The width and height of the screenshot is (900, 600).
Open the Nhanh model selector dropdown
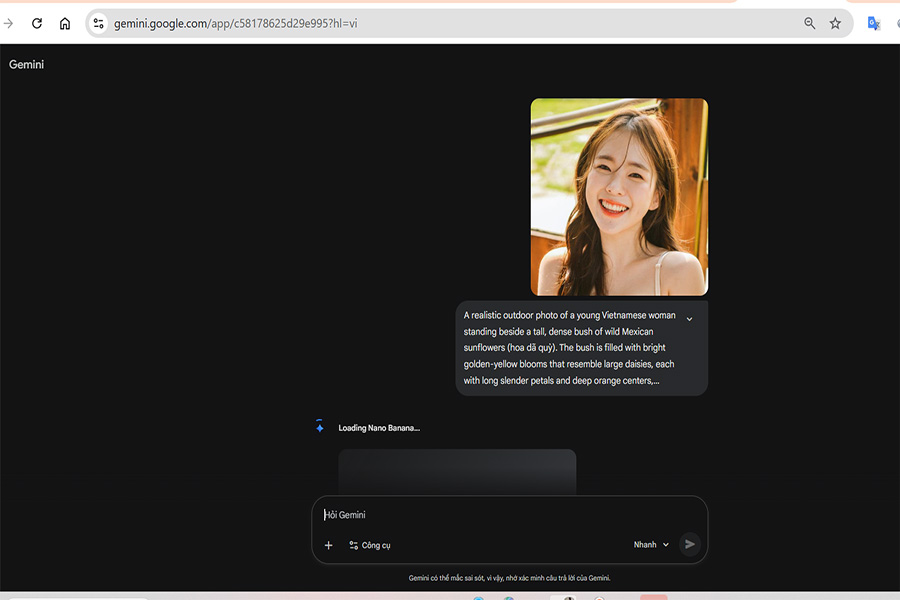(x=651, y=545)
